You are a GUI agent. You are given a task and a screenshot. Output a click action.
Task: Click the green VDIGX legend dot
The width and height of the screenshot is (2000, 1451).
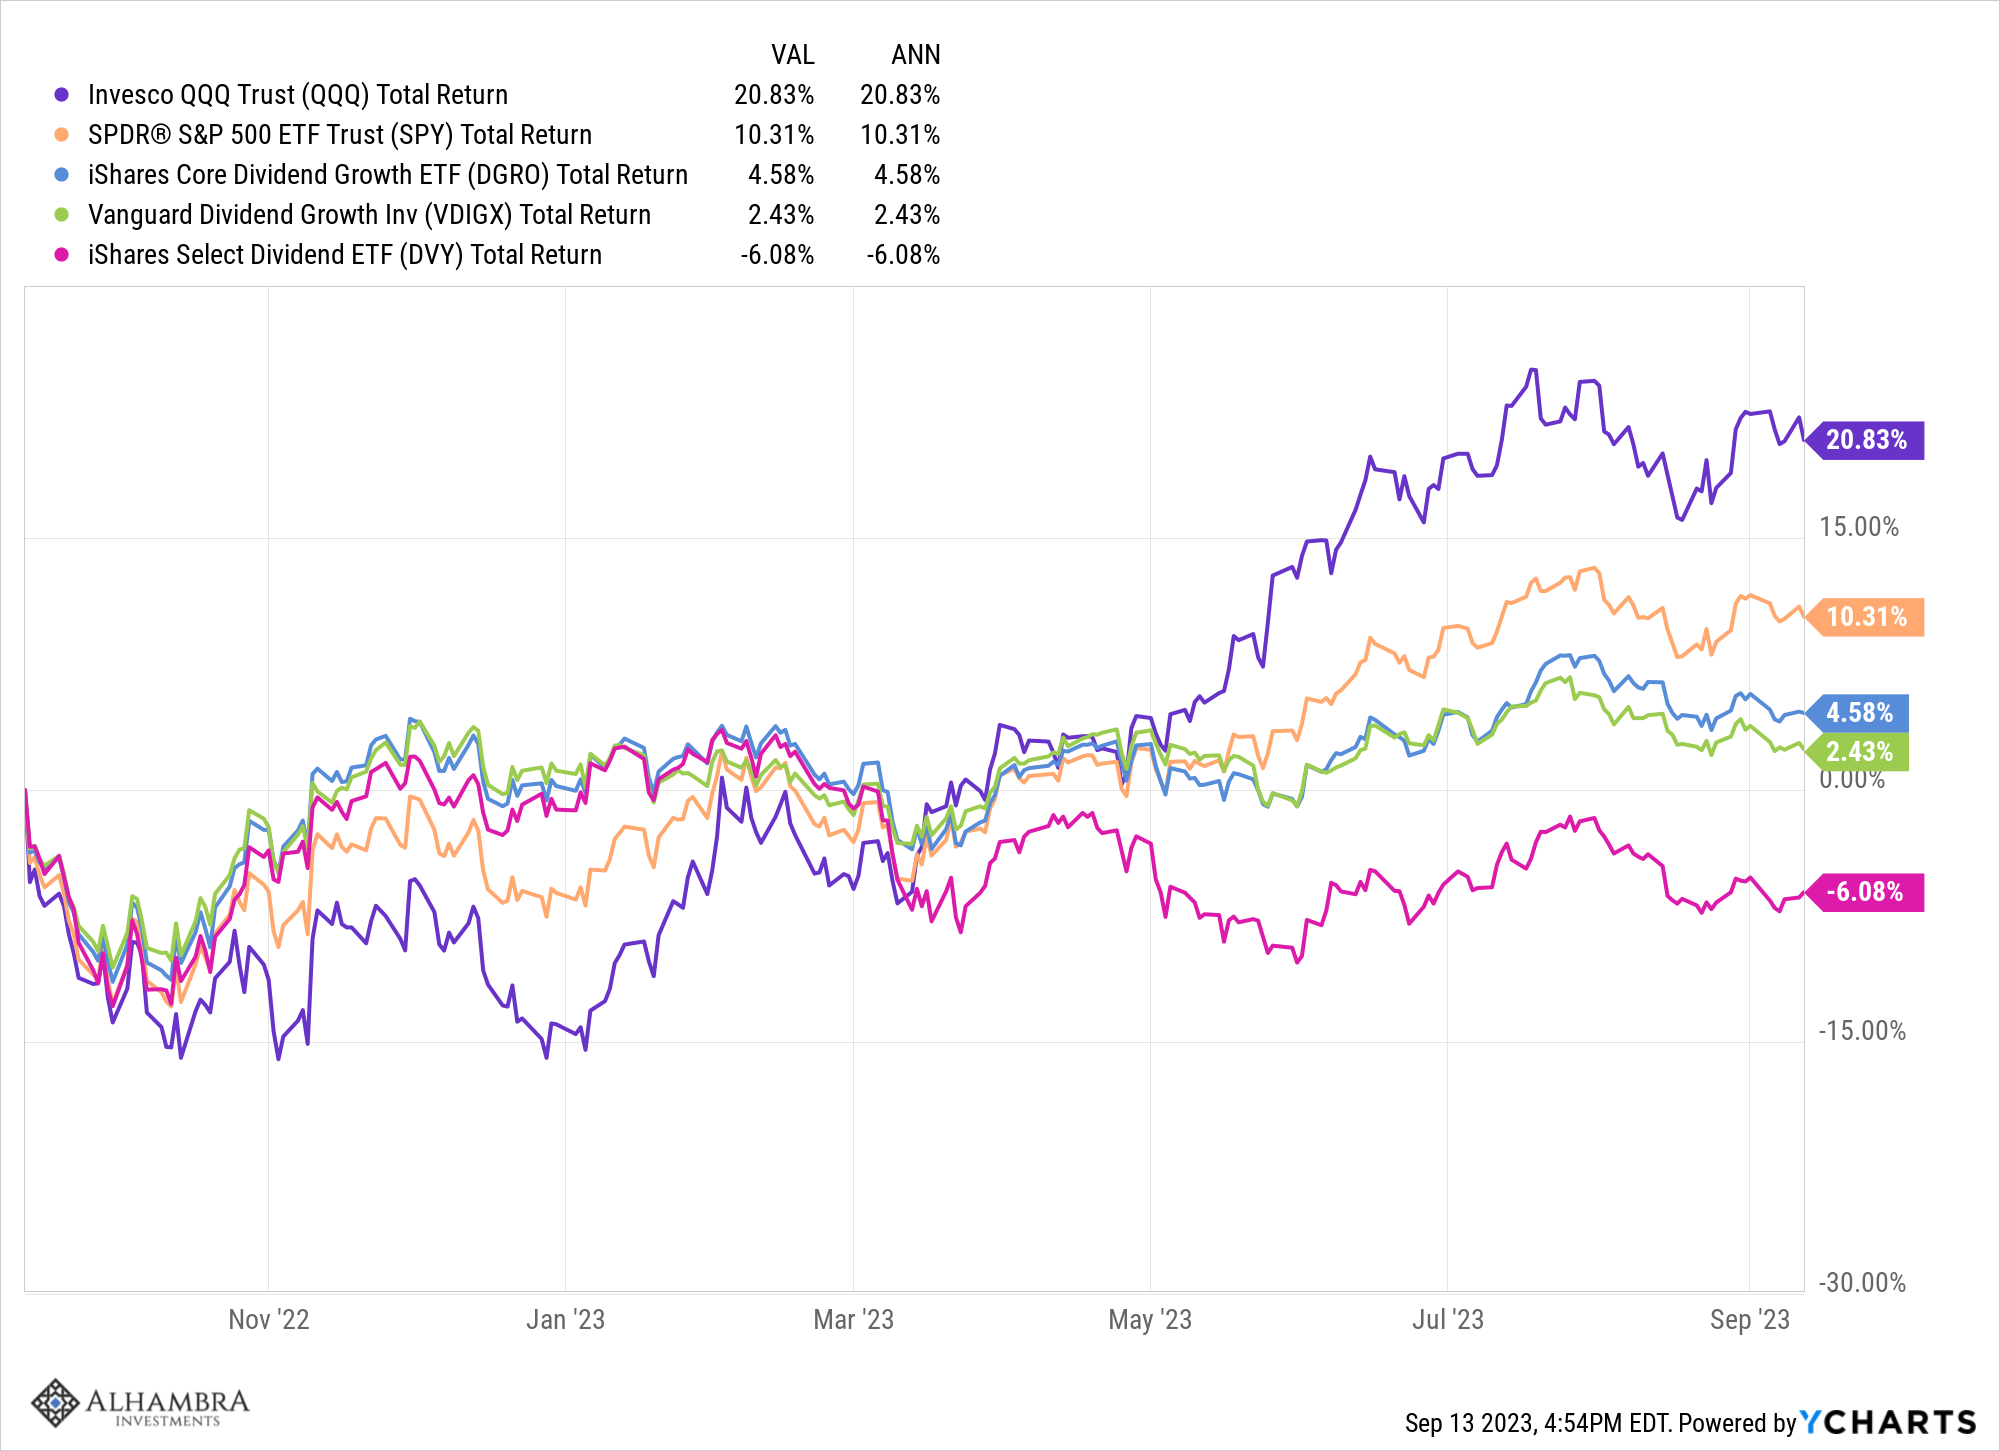(62, 215)
